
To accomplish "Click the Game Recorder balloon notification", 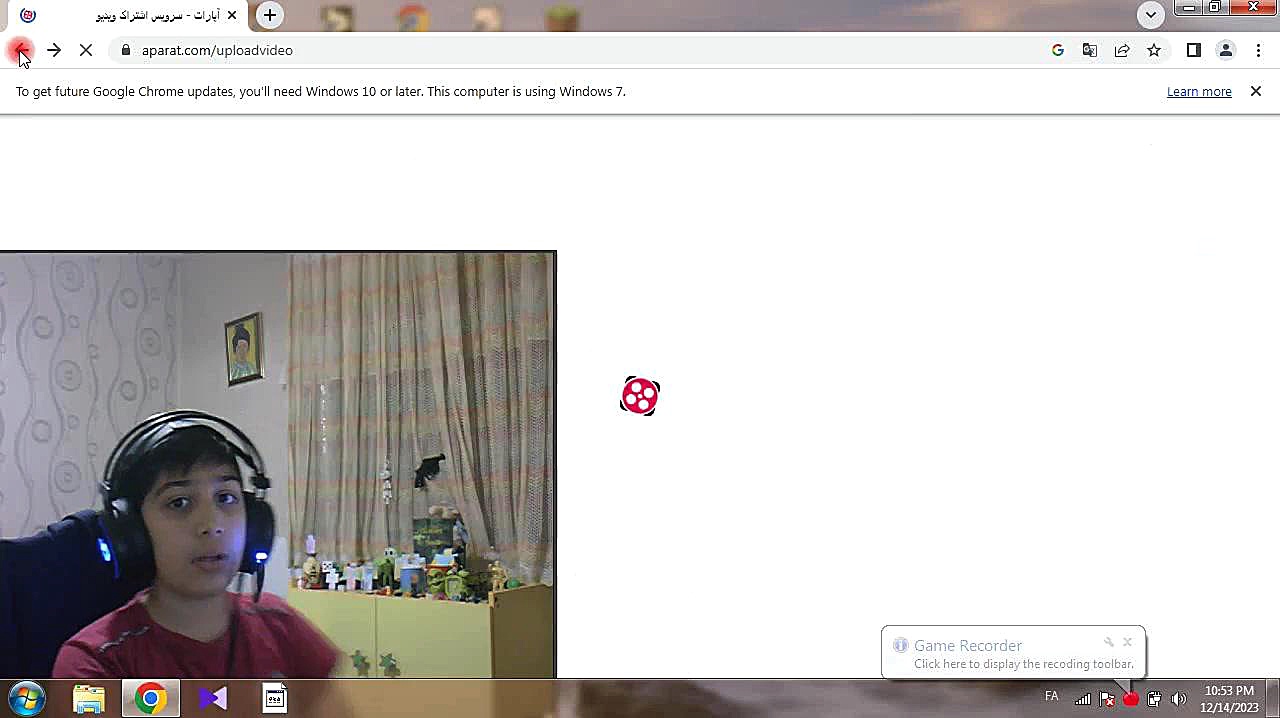I will 1013,653.
